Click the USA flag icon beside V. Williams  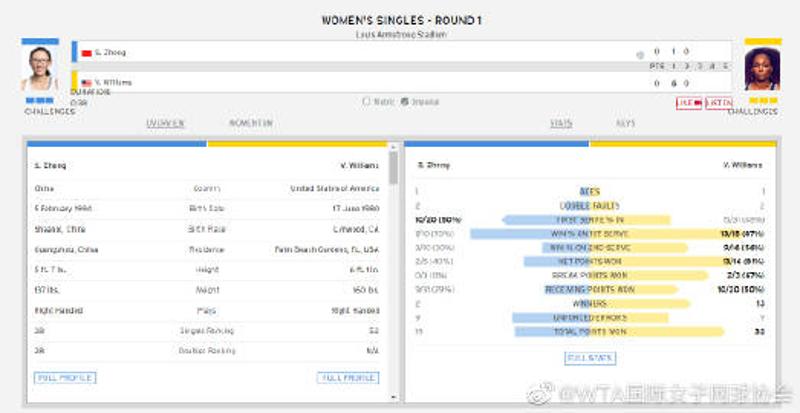(87, 82)
